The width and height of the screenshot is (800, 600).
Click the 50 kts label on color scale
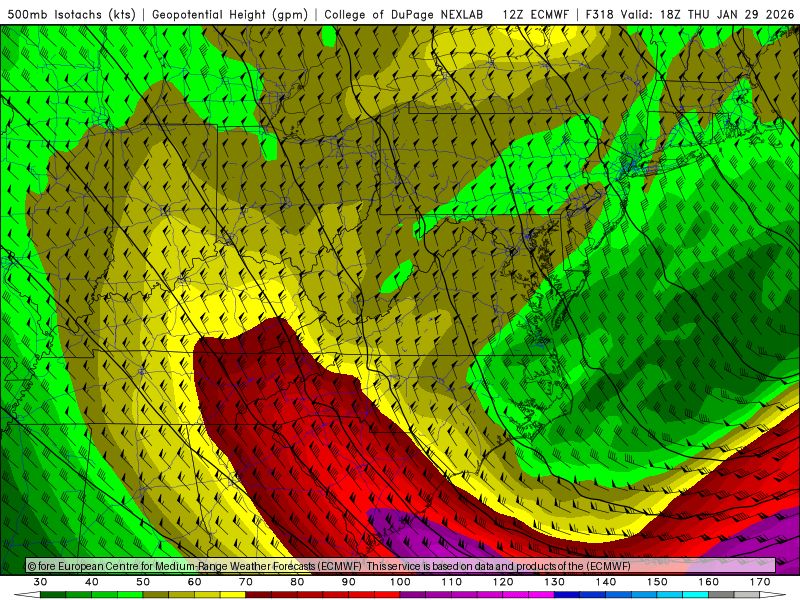[x=143, y=582]
